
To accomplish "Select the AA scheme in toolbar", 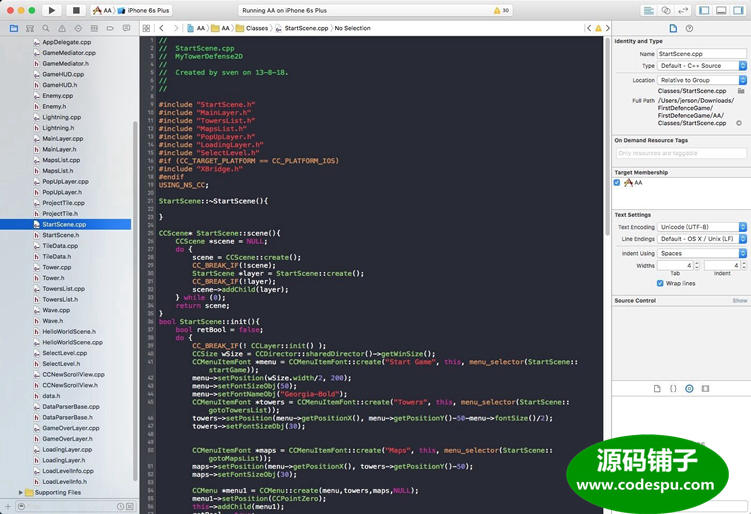I will (x=102, y=11).
